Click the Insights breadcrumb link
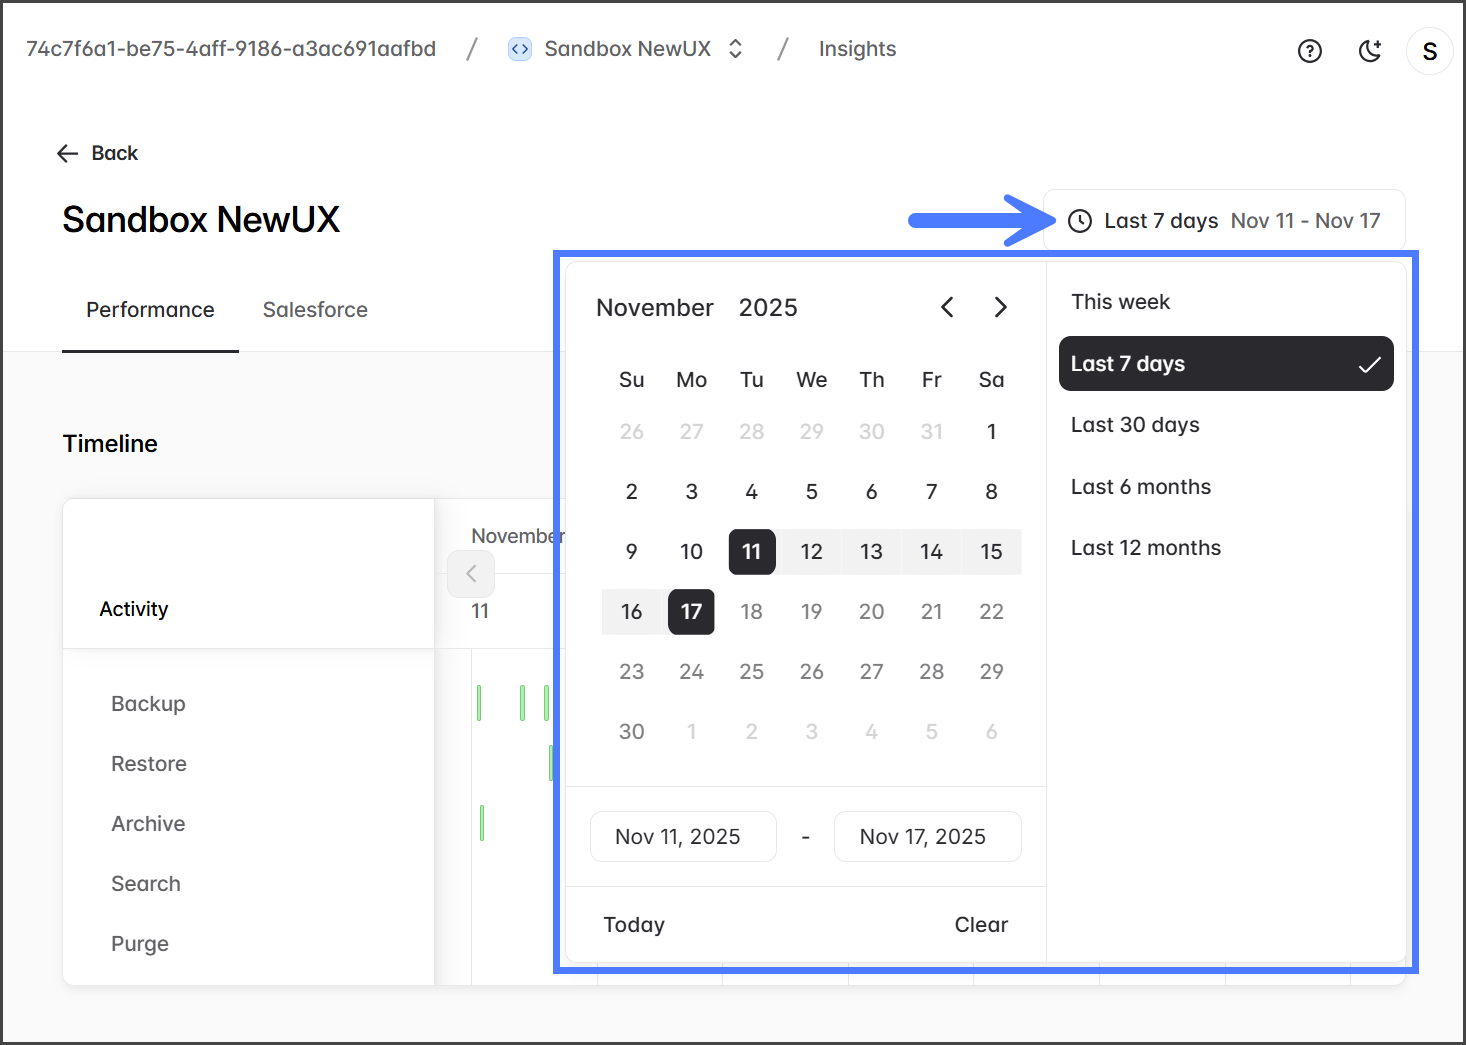The height and width of the screenshot is (1045, 1466). [x=857, y=49]
